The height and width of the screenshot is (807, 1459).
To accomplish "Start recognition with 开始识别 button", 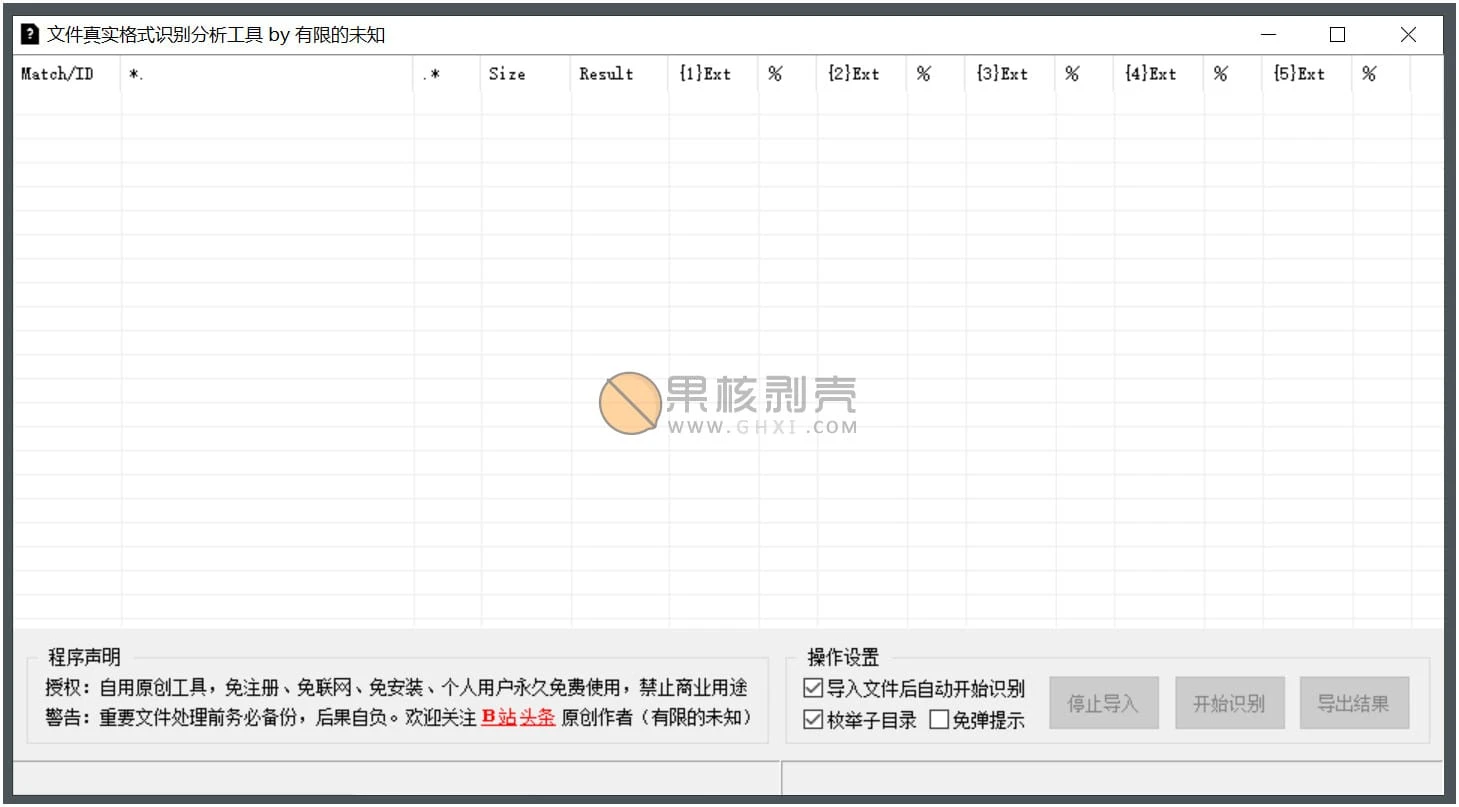I will 1229,703.
